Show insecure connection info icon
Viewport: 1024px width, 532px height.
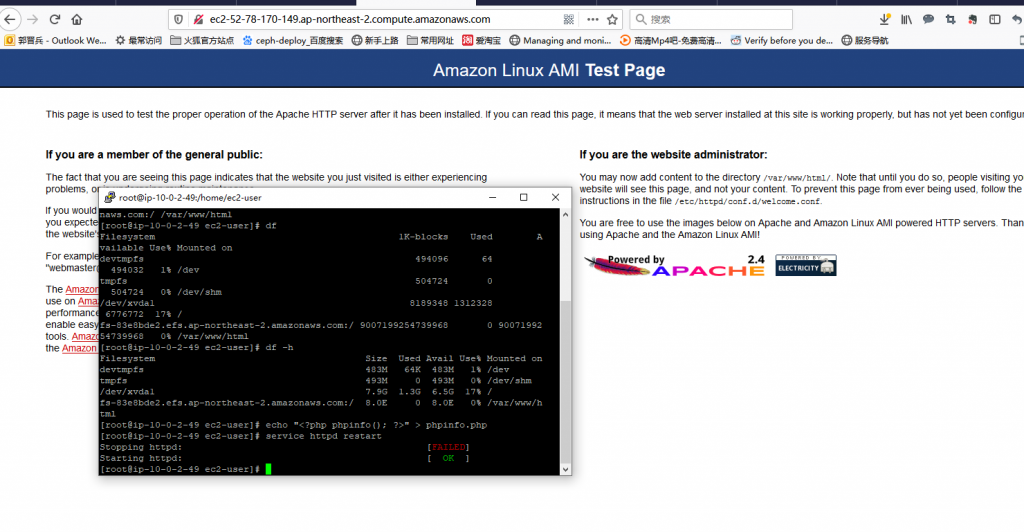click(199, 20)
